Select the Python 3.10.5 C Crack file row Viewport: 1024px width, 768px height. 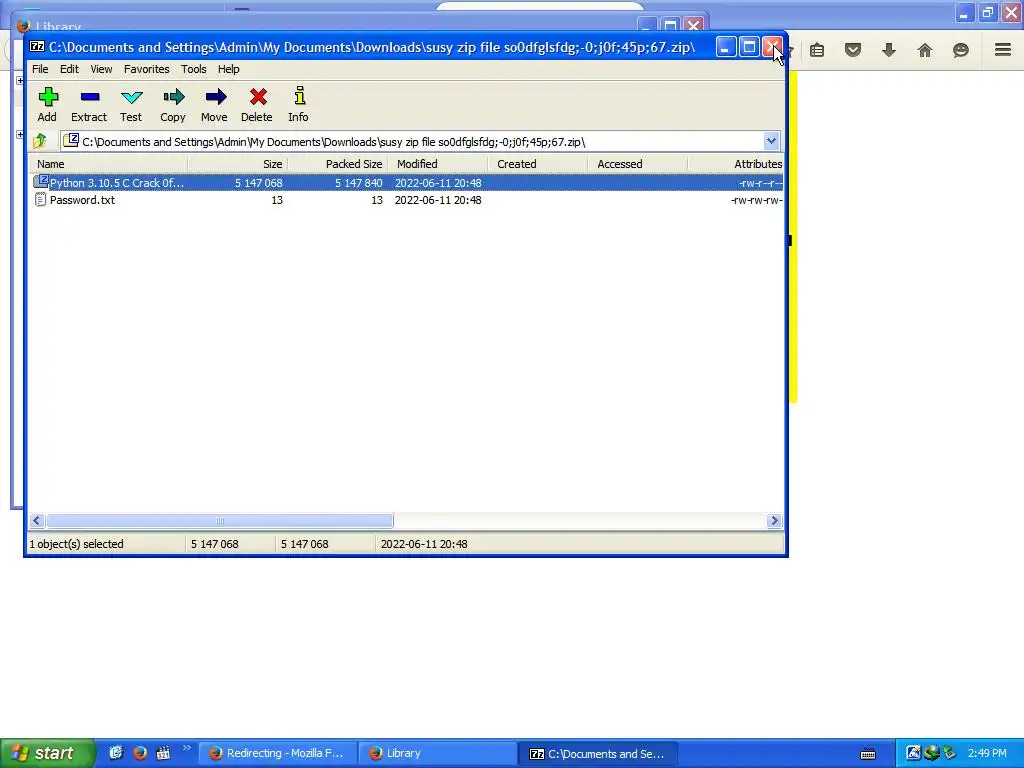406,183
